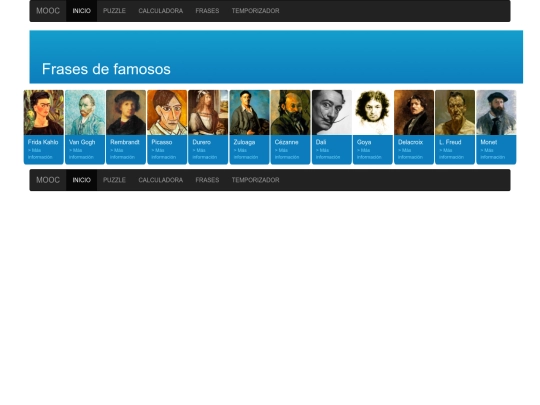Click the Dalí portrait thumbnail
Screen dimensions: 540x405
[332, 112]
